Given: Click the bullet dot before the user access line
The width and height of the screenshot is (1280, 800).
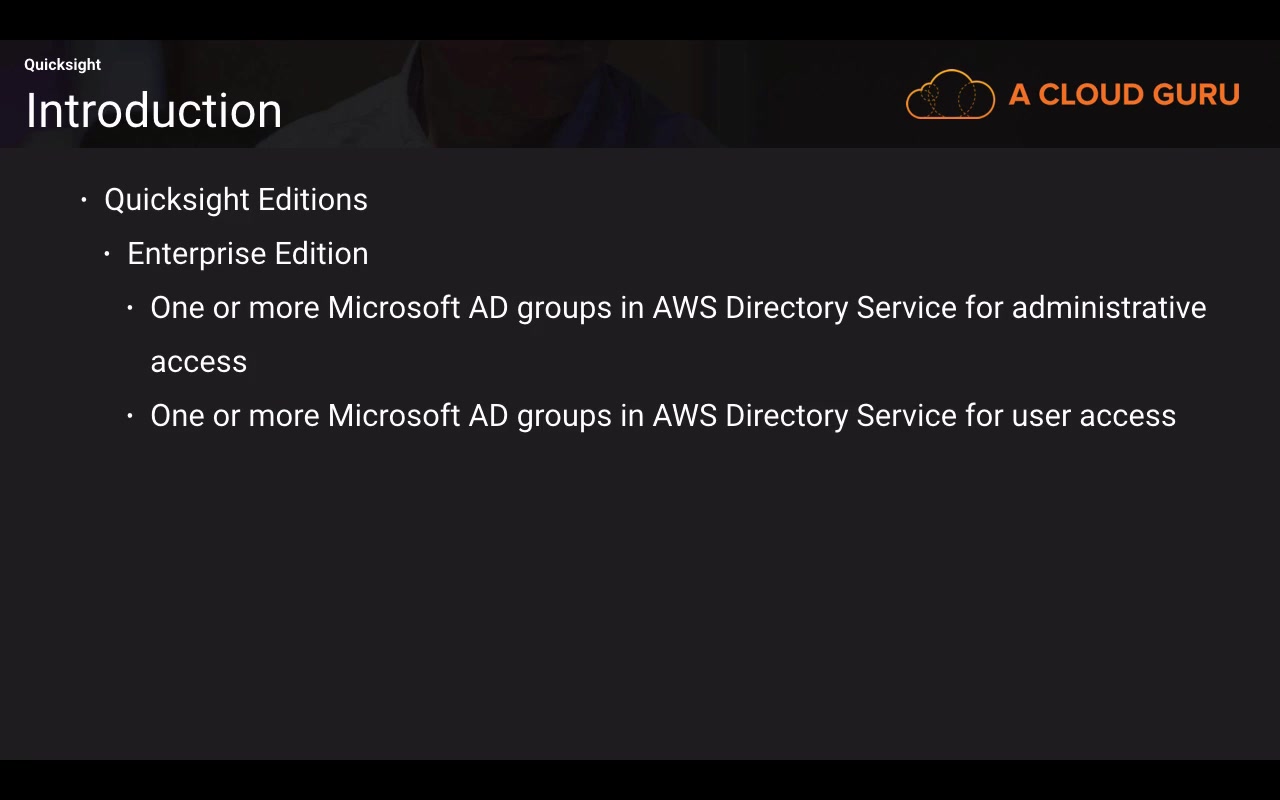Looking at the screenshot, I should [x=130, y=416].
